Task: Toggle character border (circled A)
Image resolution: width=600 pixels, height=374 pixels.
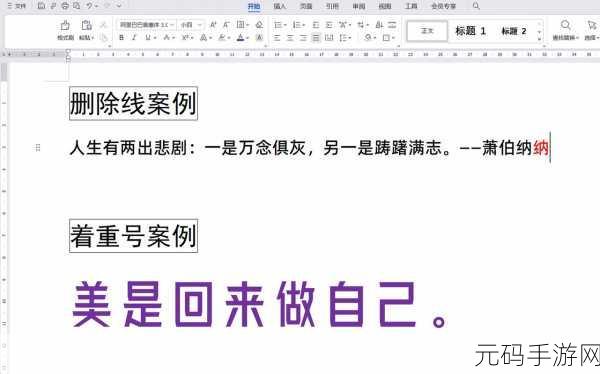Action: click(259, 38)
